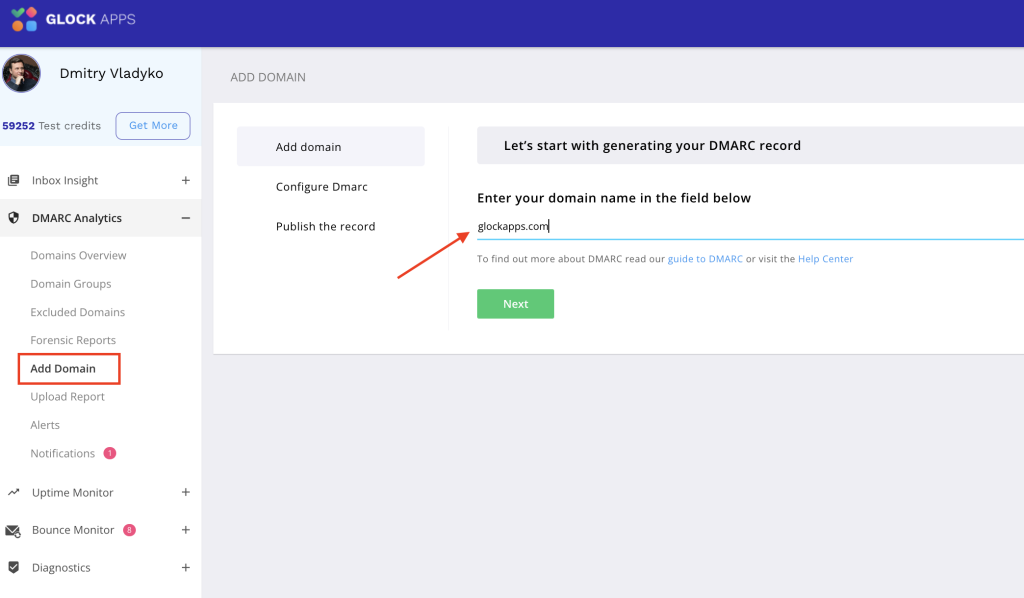Collapse the DMARC Analytics section

coord(185,218)
